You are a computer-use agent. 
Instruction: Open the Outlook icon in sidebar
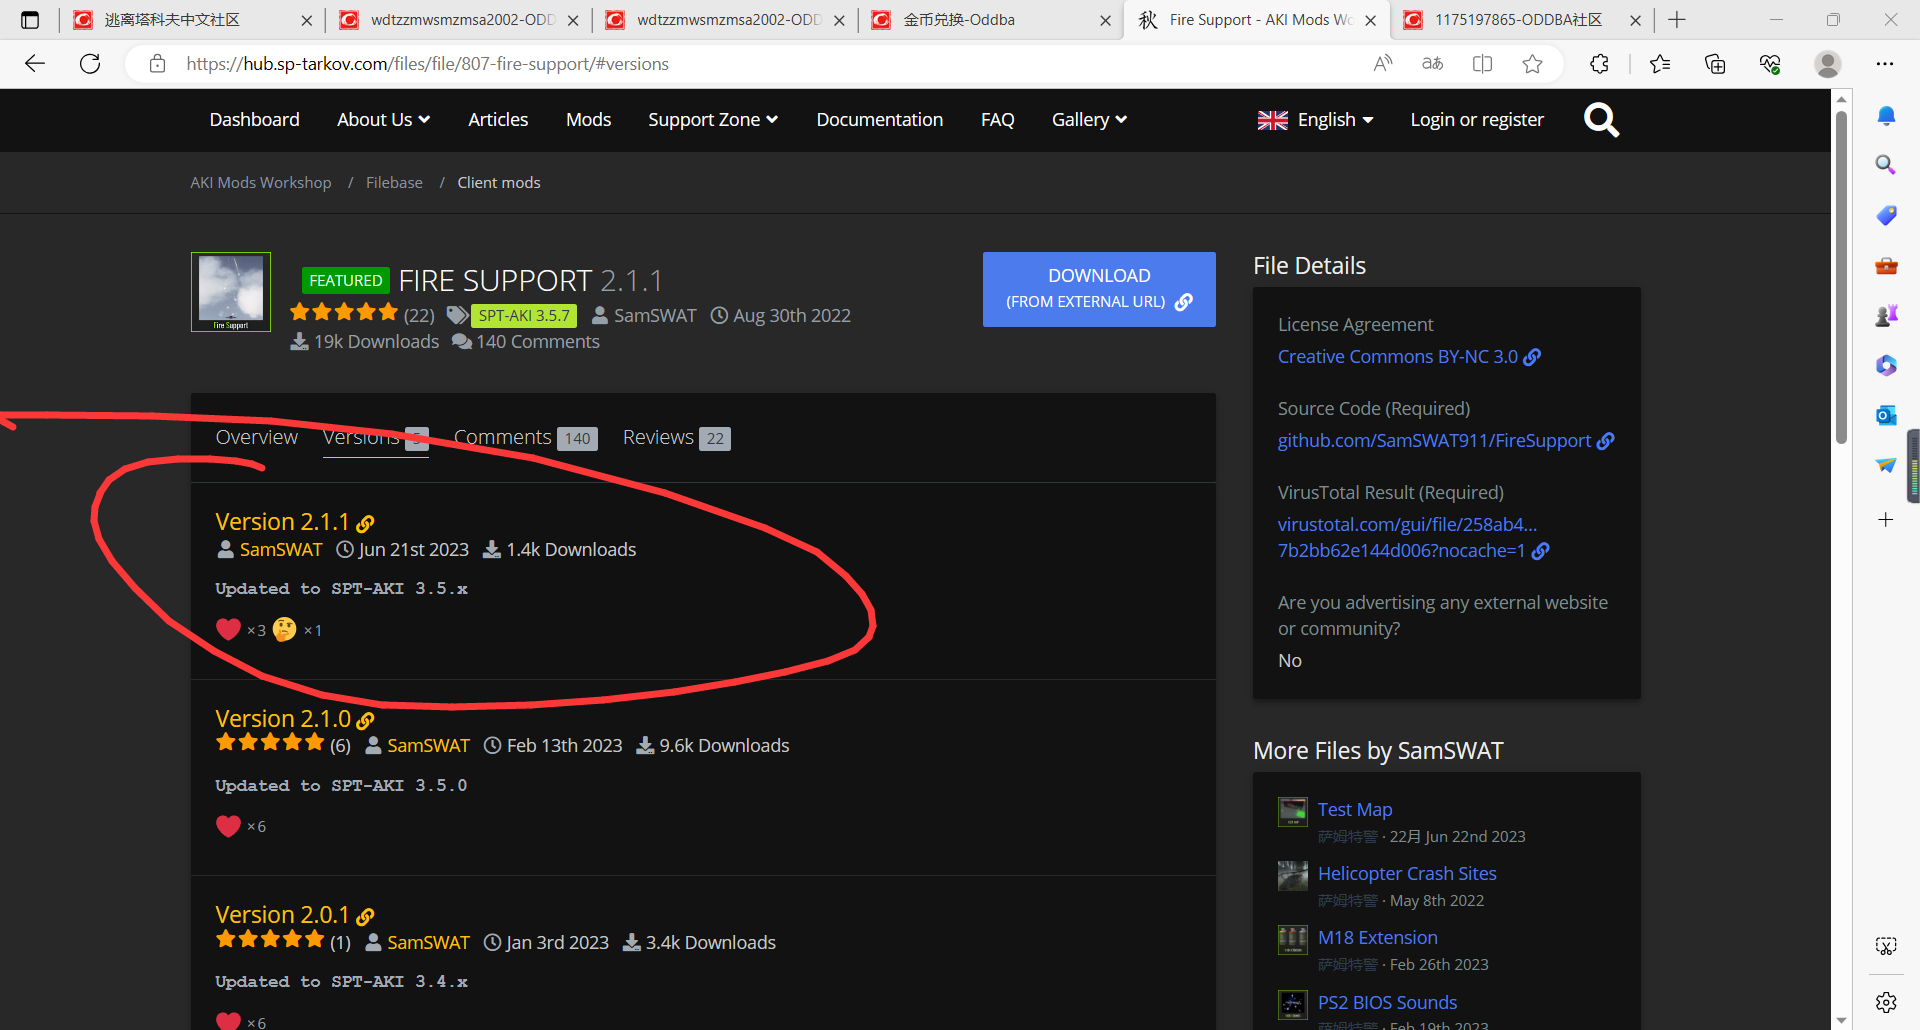tap(1885, 415)
